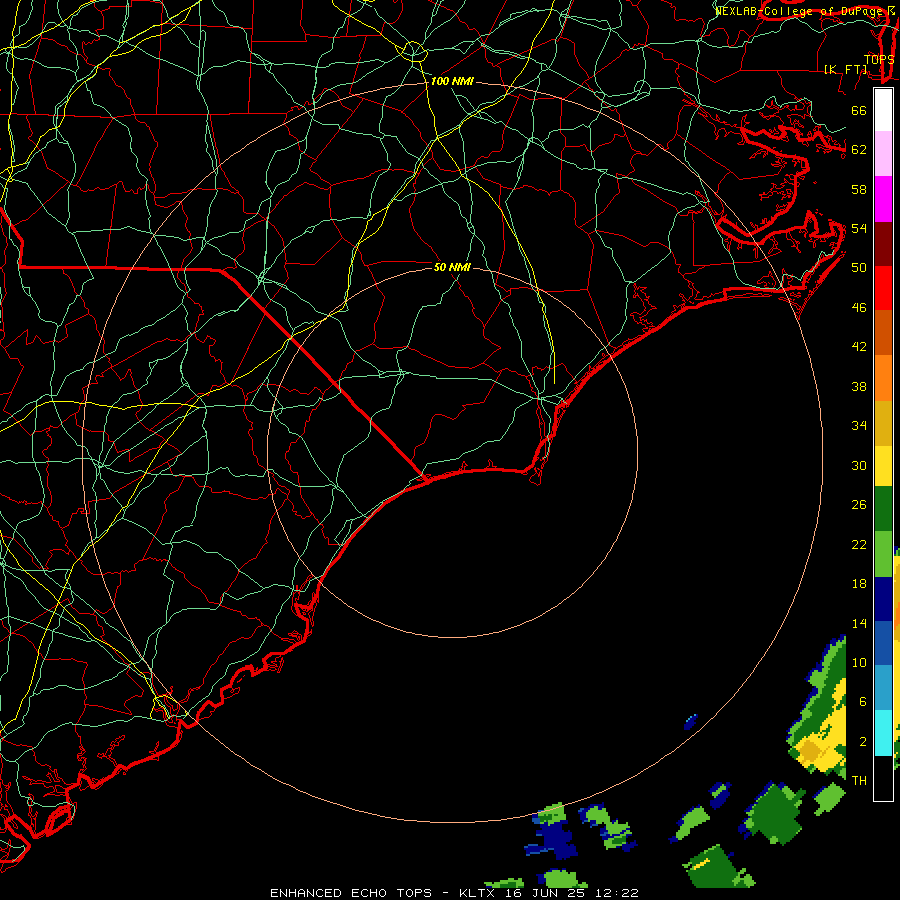Click the bright red legend color band
The width and height of the screenshot is (900, 900).
coord(883,288)
